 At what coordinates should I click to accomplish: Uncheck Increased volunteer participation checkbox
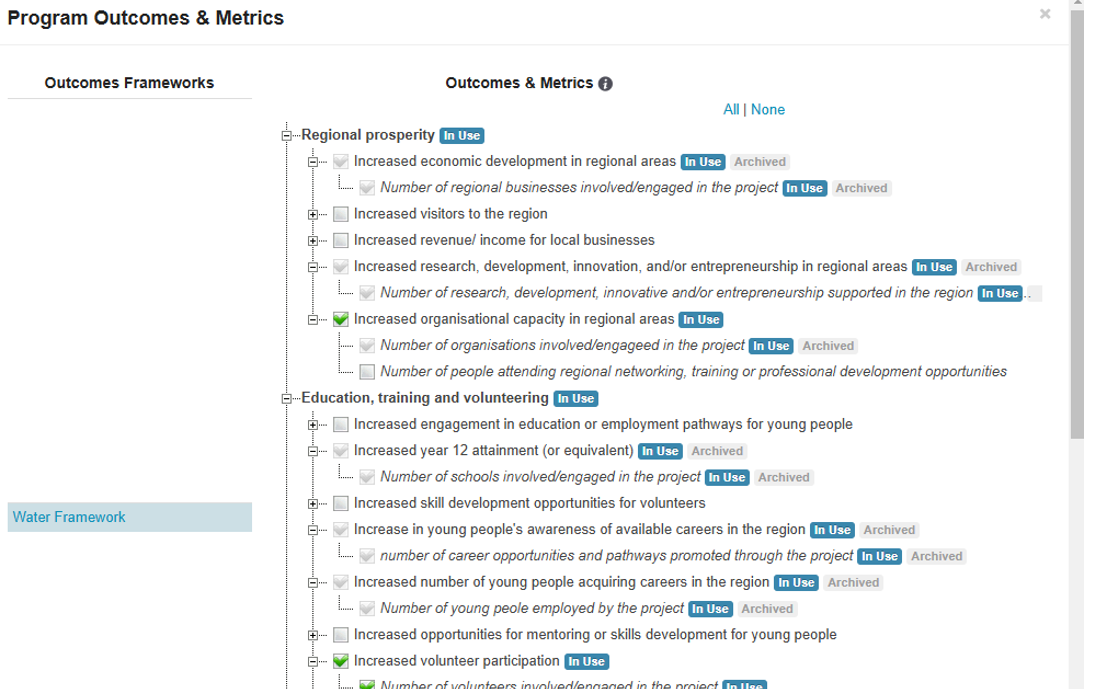click(x=341, y=661)
